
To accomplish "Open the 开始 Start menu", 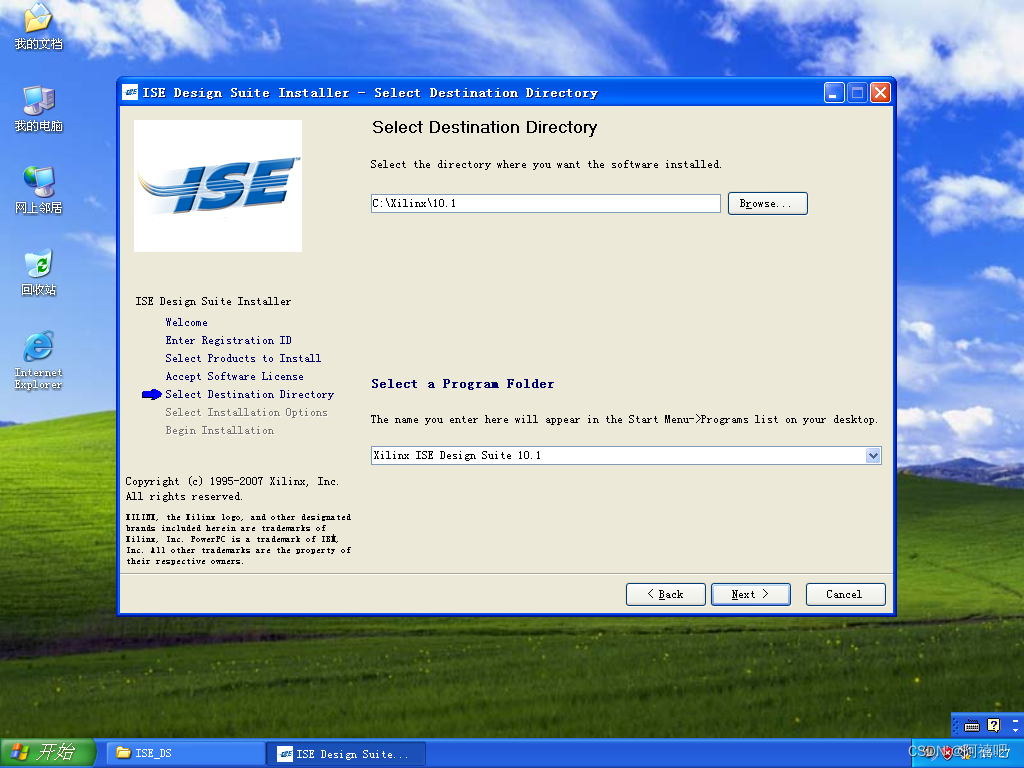I will 48,752.
